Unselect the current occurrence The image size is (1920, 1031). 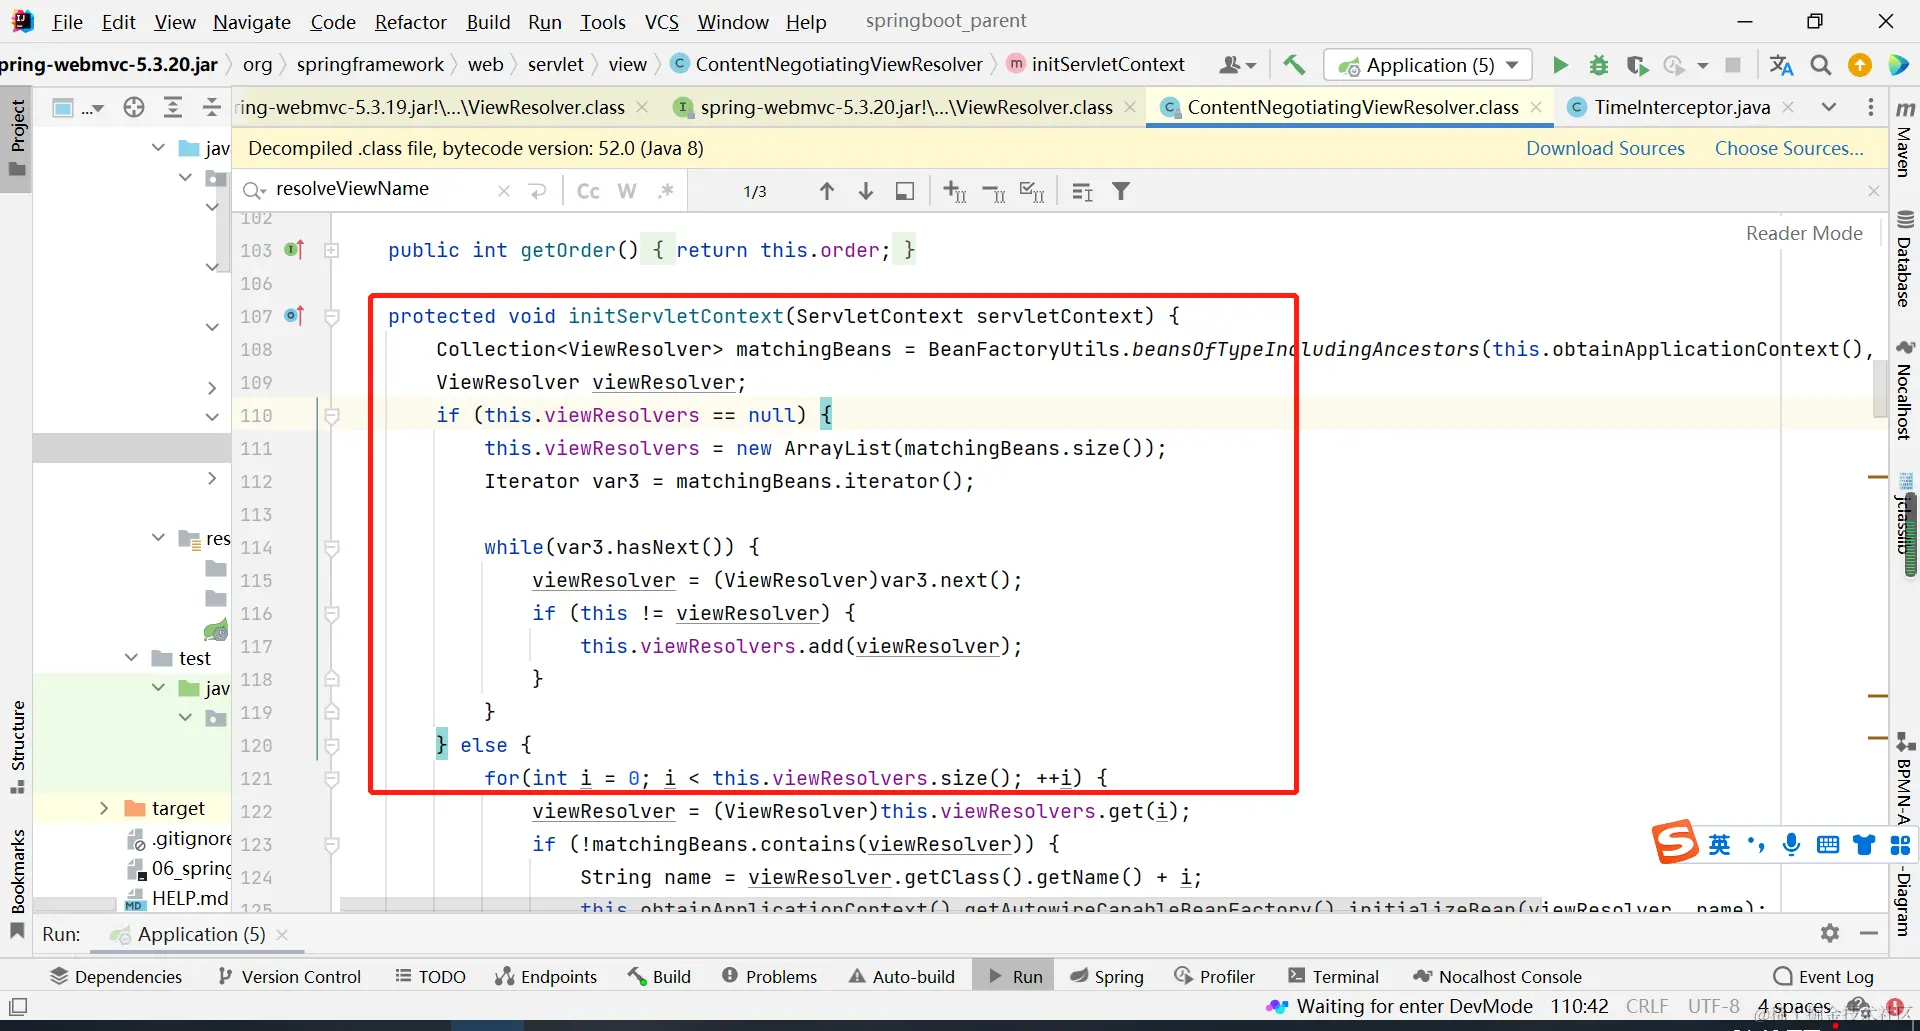pos(994,191)
